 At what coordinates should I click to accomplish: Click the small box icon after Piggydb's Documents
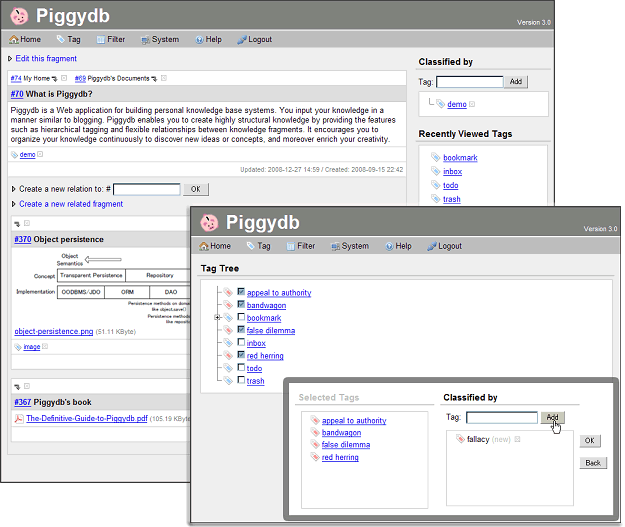(164, 78)
